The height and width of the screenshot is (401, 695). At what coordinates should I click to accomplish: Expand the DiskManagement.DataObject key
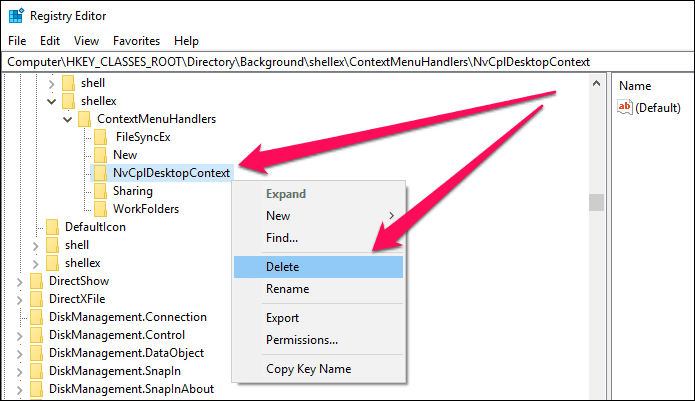click(x=20, y=354)
